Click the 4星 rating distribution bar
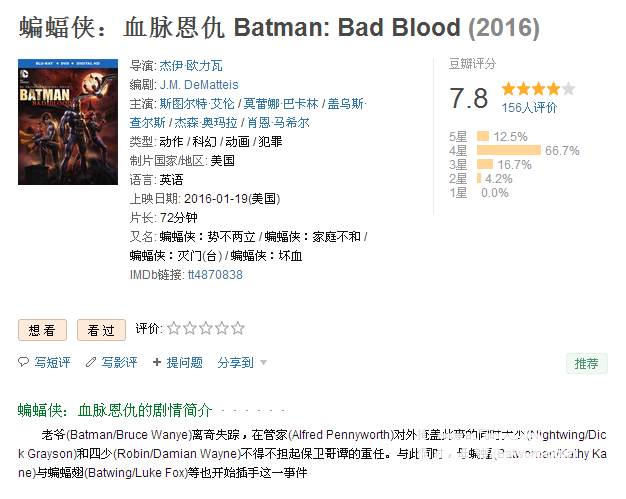The image size is (626, 499). 509,150
